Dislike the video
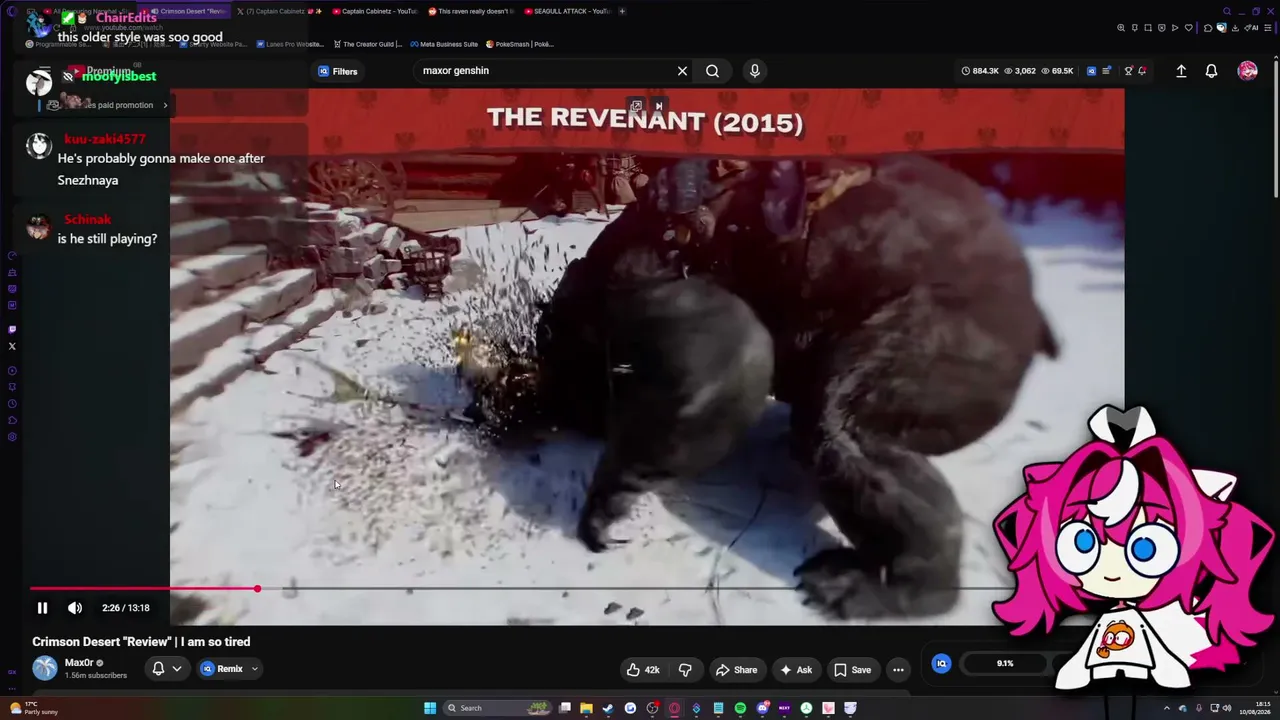The image size is (1280, 720). coord(685,670)
